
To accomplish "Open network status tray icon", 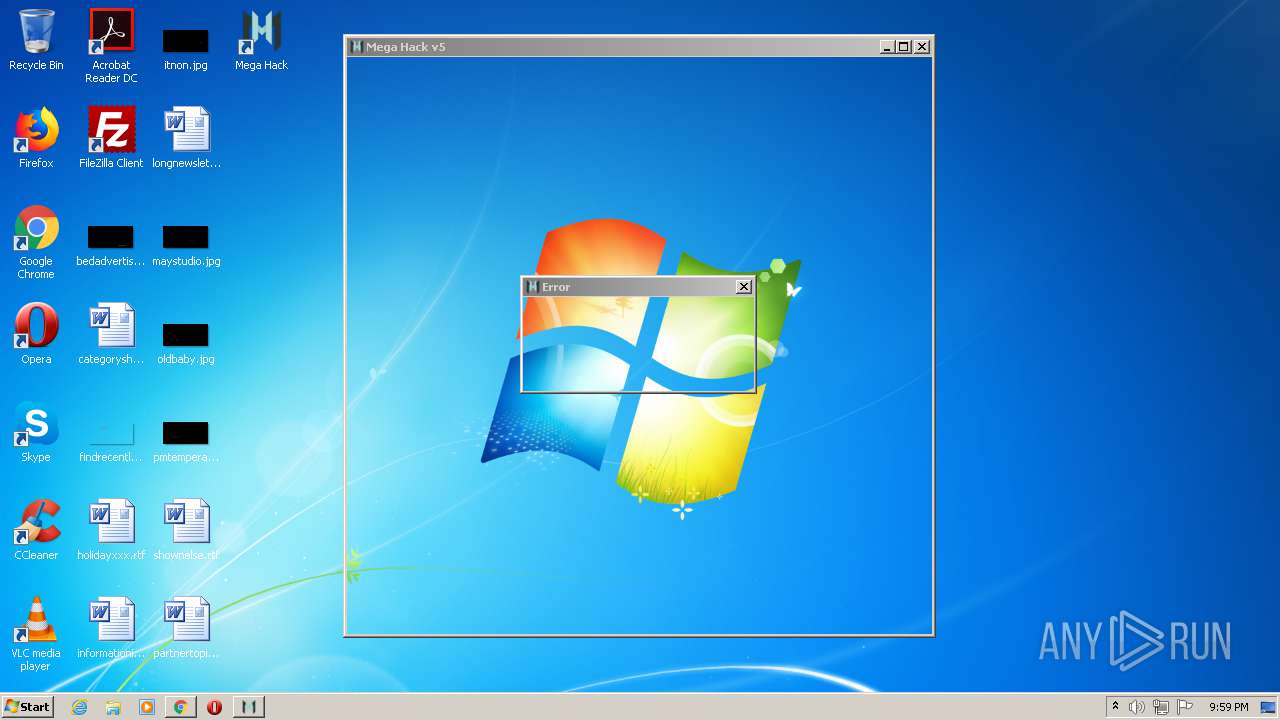I will 1160,707.
